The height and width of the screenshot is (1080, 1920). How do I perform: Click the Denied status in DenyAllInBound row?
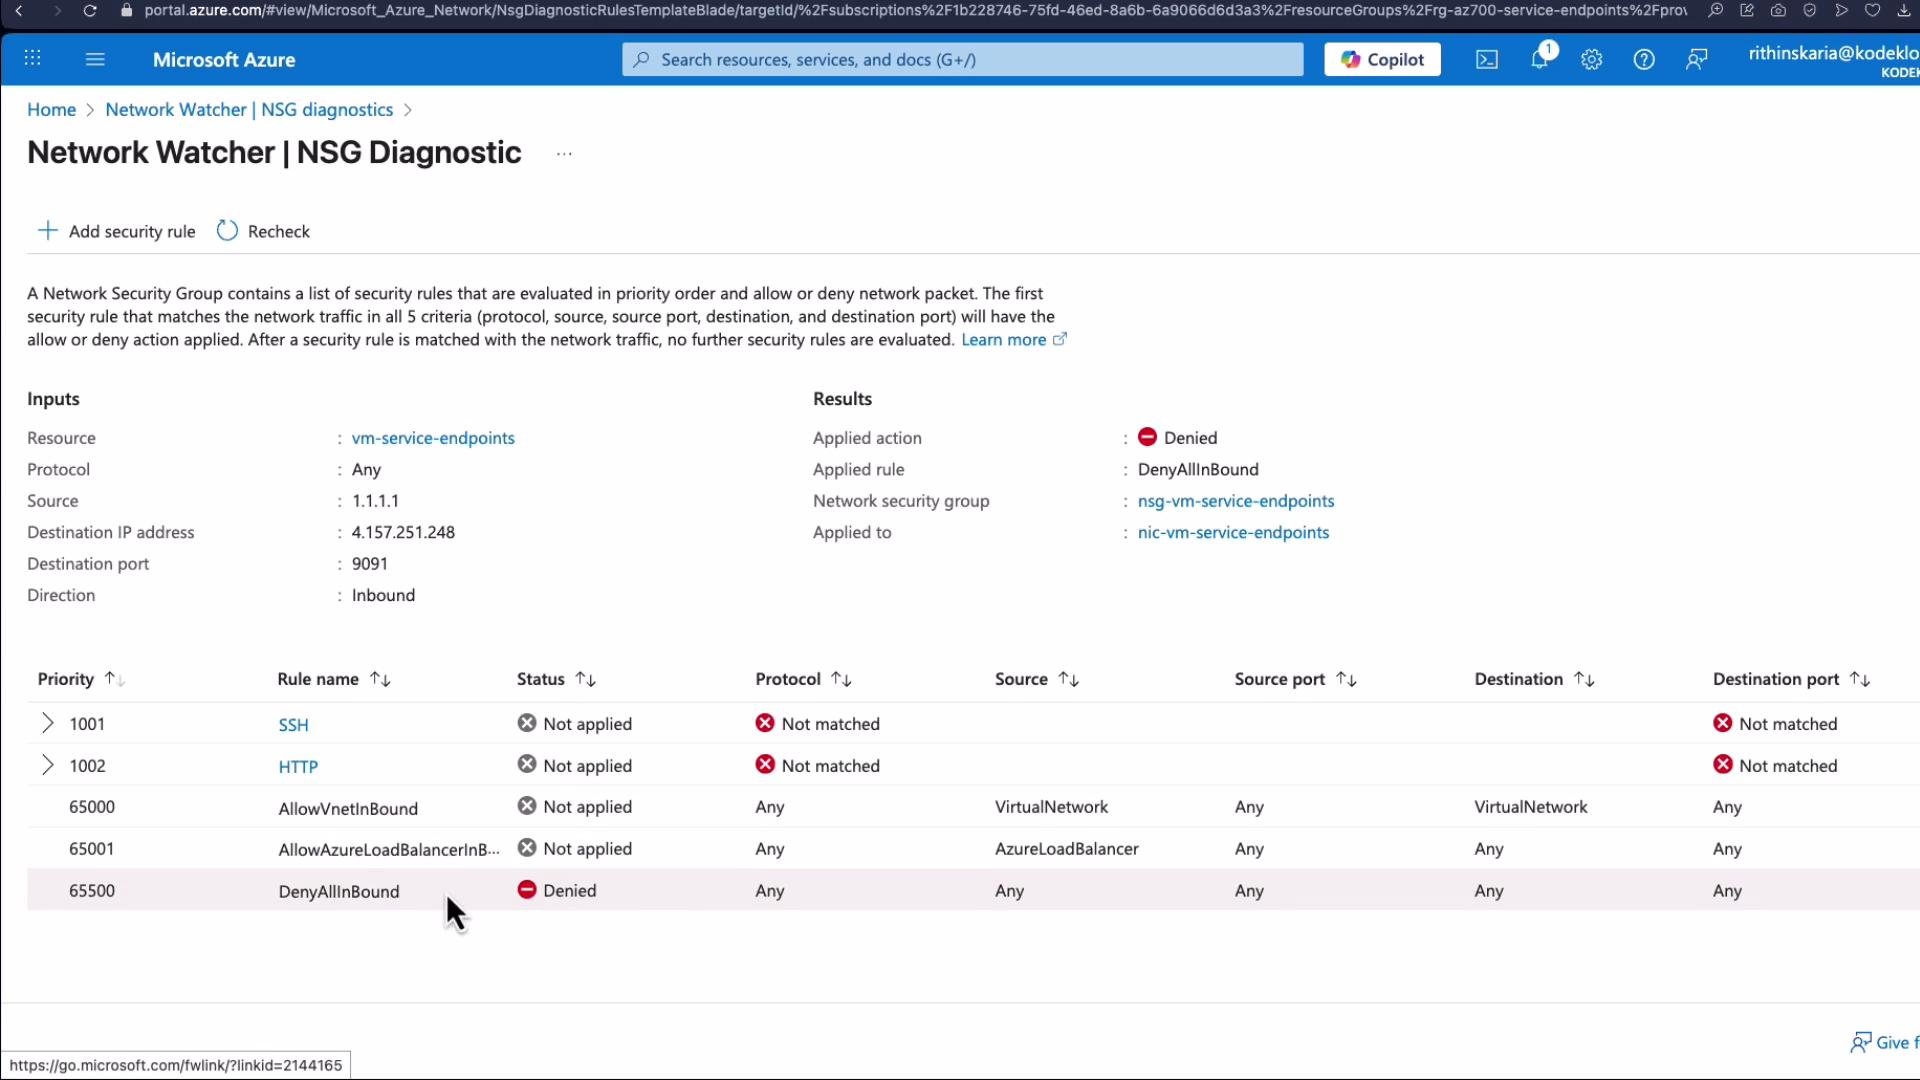click(x=557, y=890)
